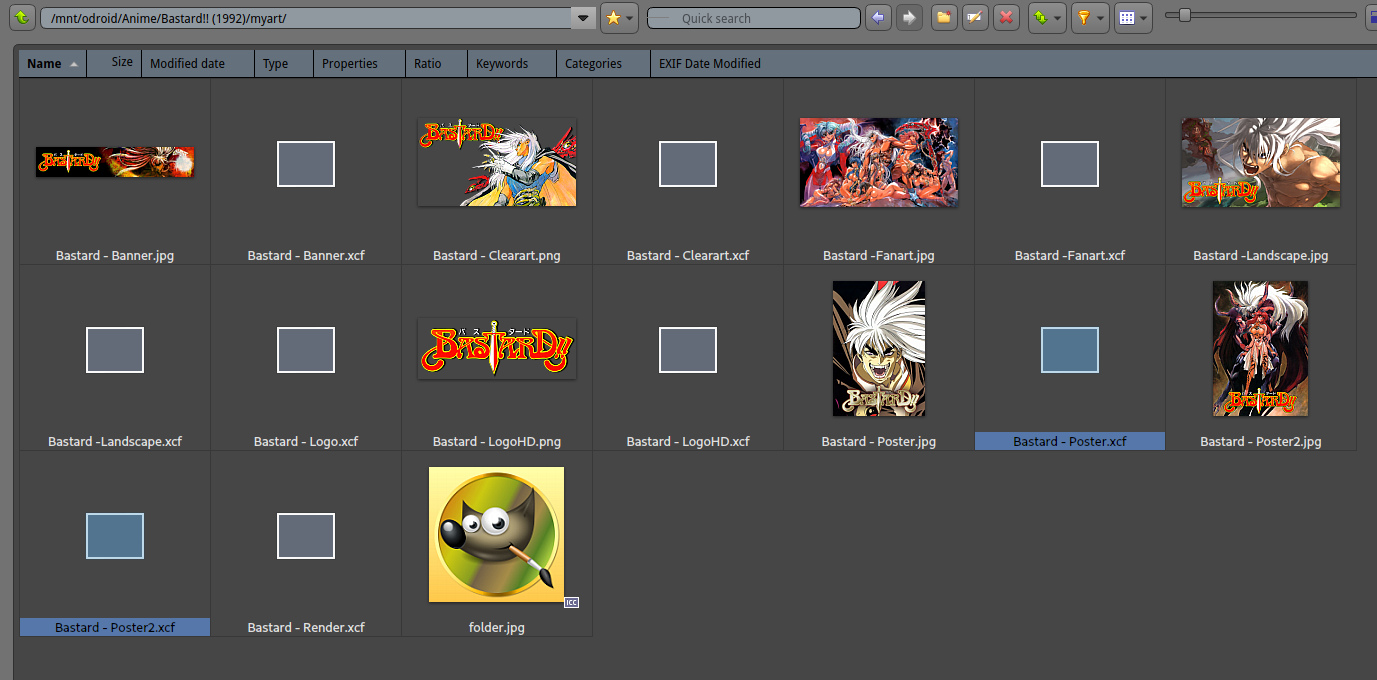Click the rename file icon
The width and height of the screenshot is (1377, 680).
coord(975,18)
